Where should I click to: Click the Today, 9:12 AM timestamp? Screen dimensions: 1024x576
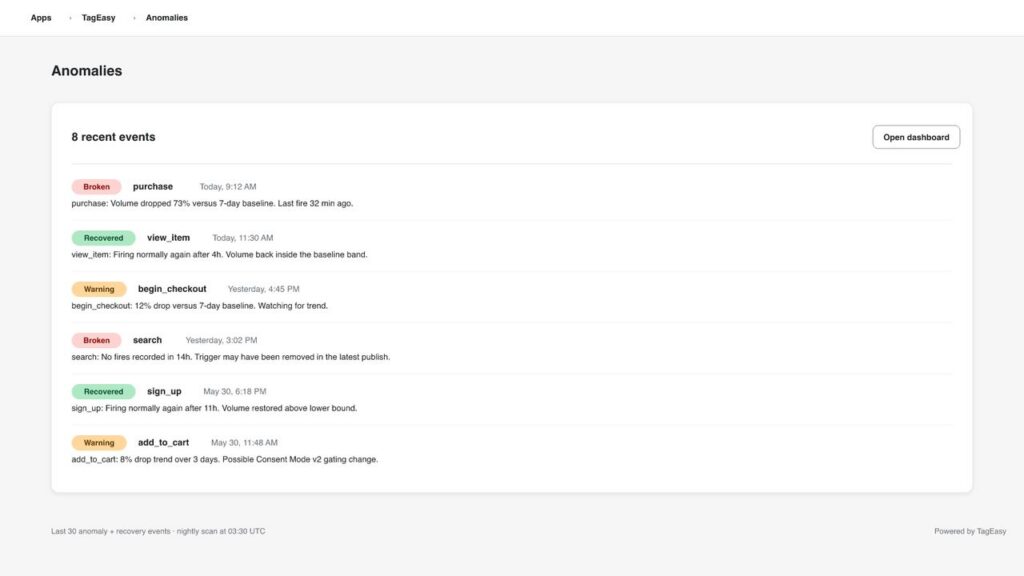click(228, 187)
